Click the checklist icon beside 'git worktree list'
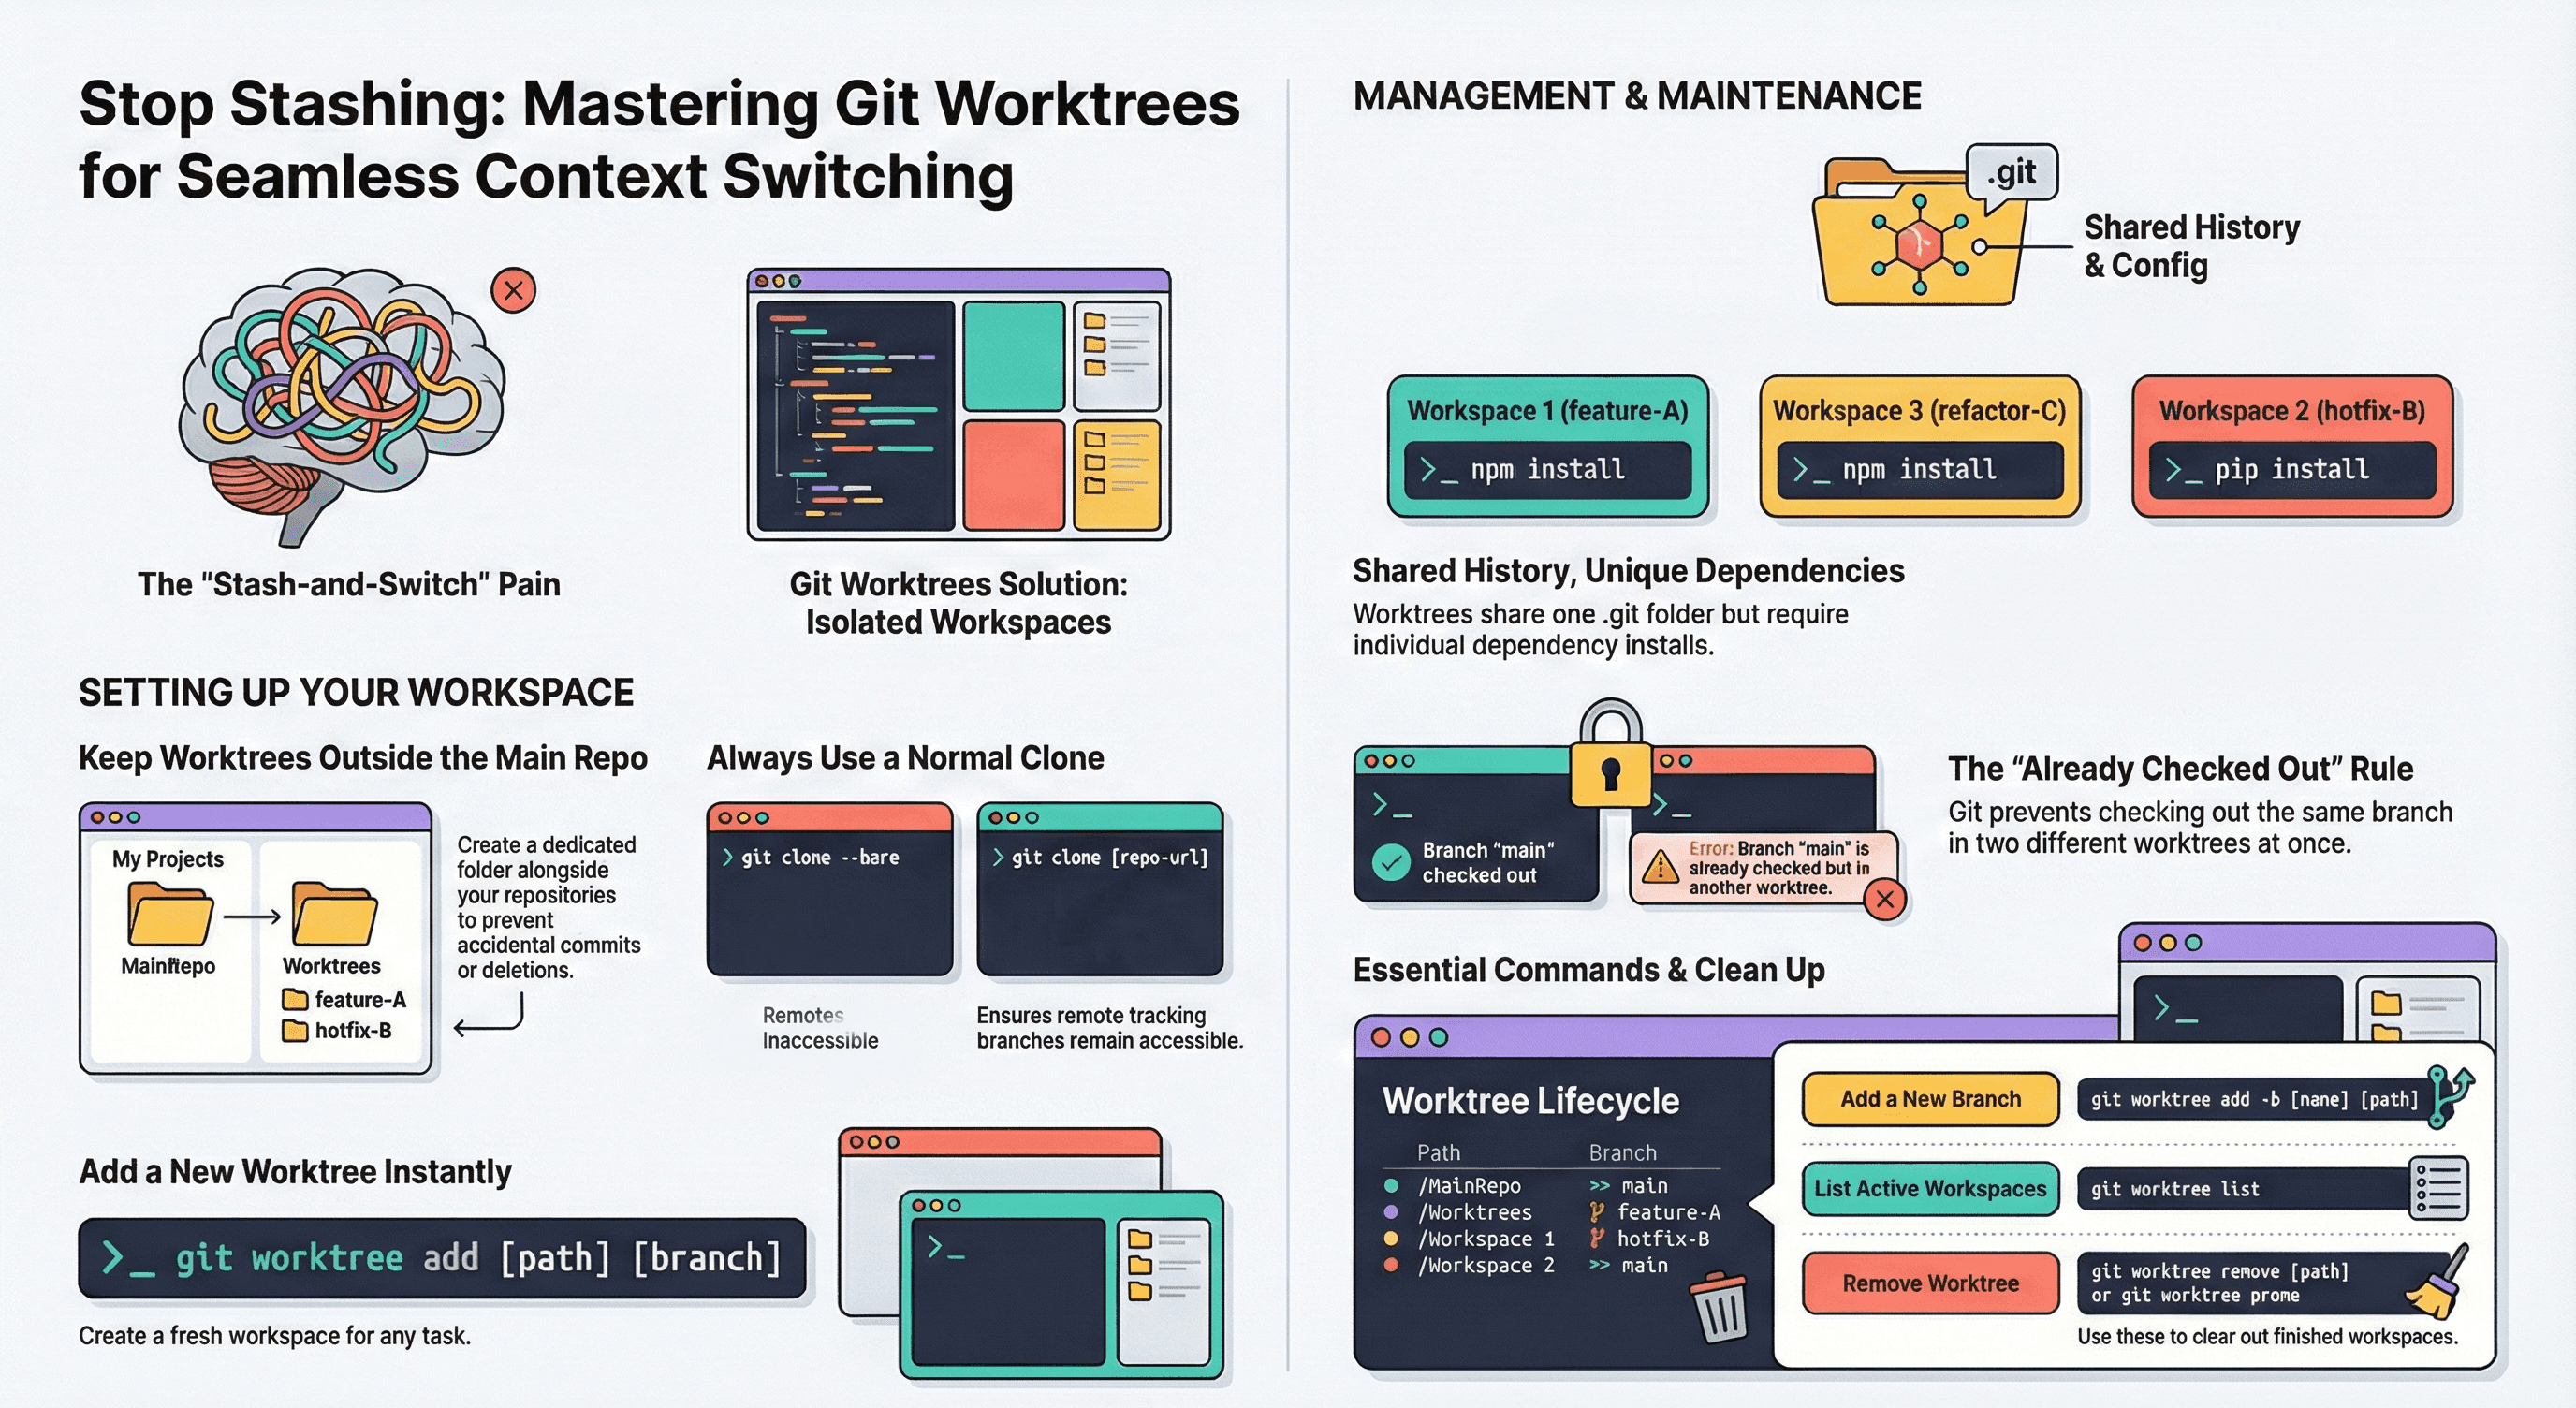The width and height of the screenshot is (2576, 1408). (x=2440, y=1189)
